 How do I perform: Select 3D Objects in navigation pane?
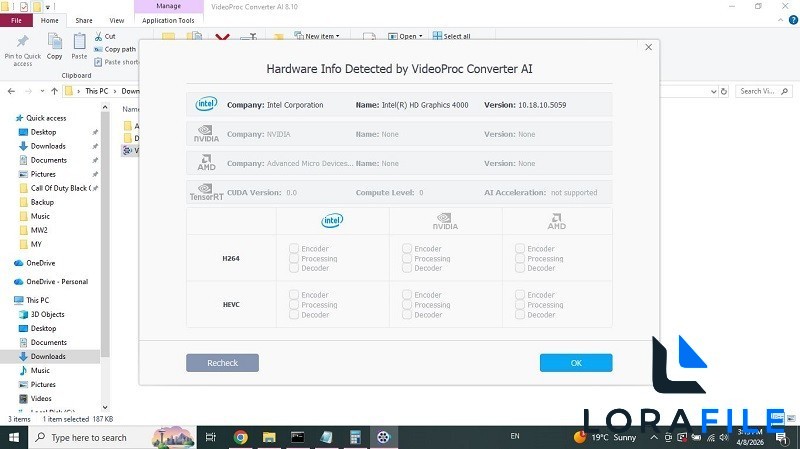tap(42, 314)
